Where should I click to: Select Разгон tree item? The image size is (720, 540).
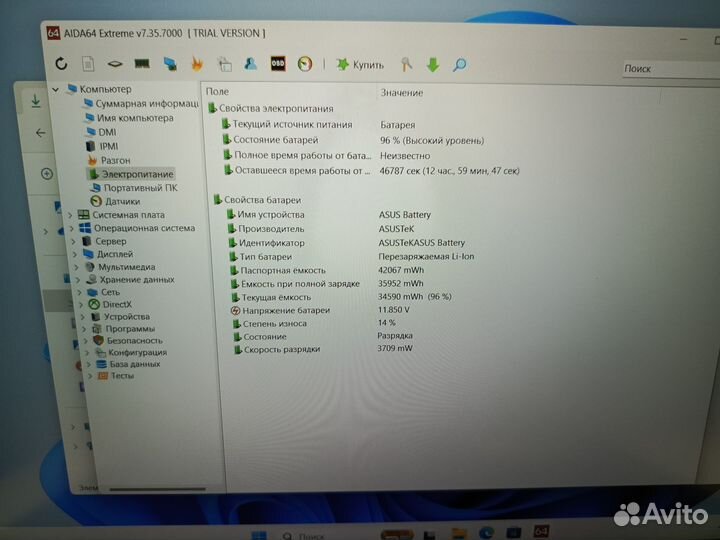point(109,160)
